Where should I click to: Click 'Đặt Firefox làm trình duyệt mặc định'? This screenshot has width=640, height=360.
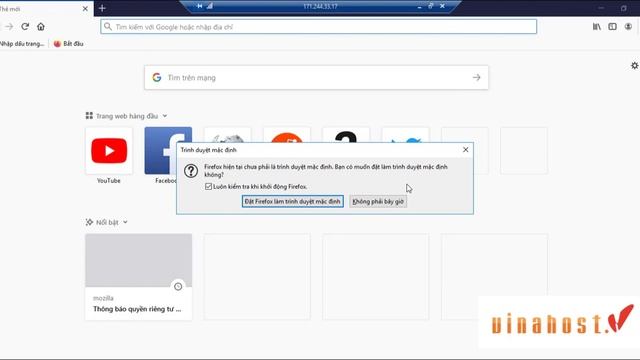click(x=293, y=202)
